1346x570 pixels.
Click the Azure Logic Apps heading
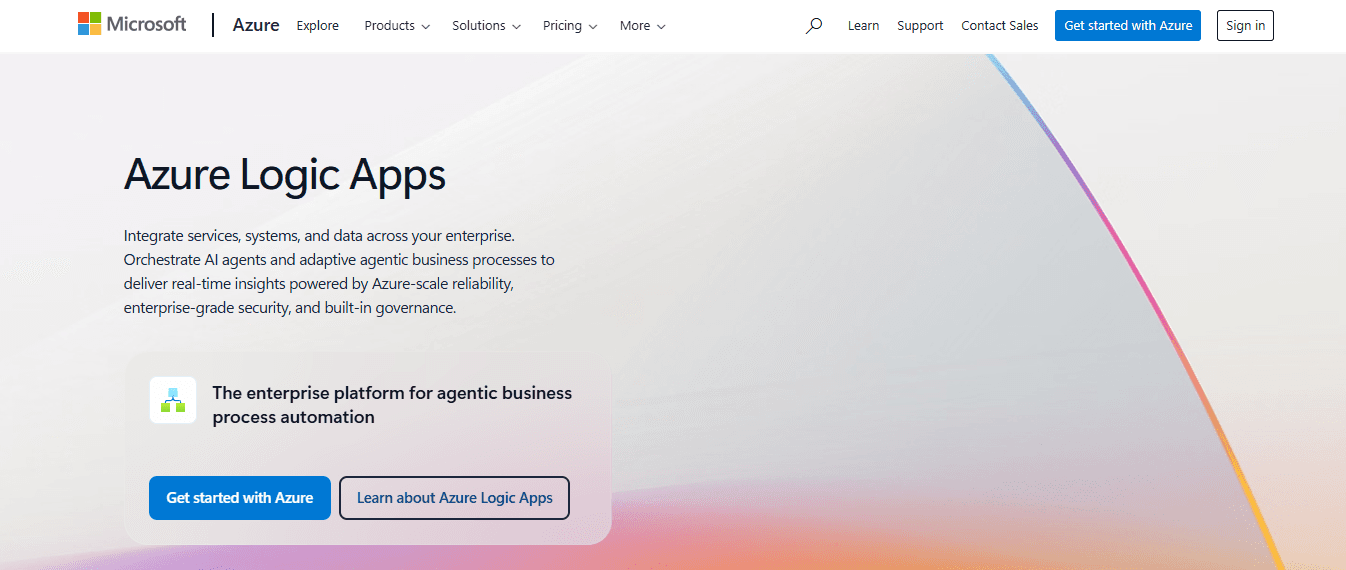click(285, 175)
